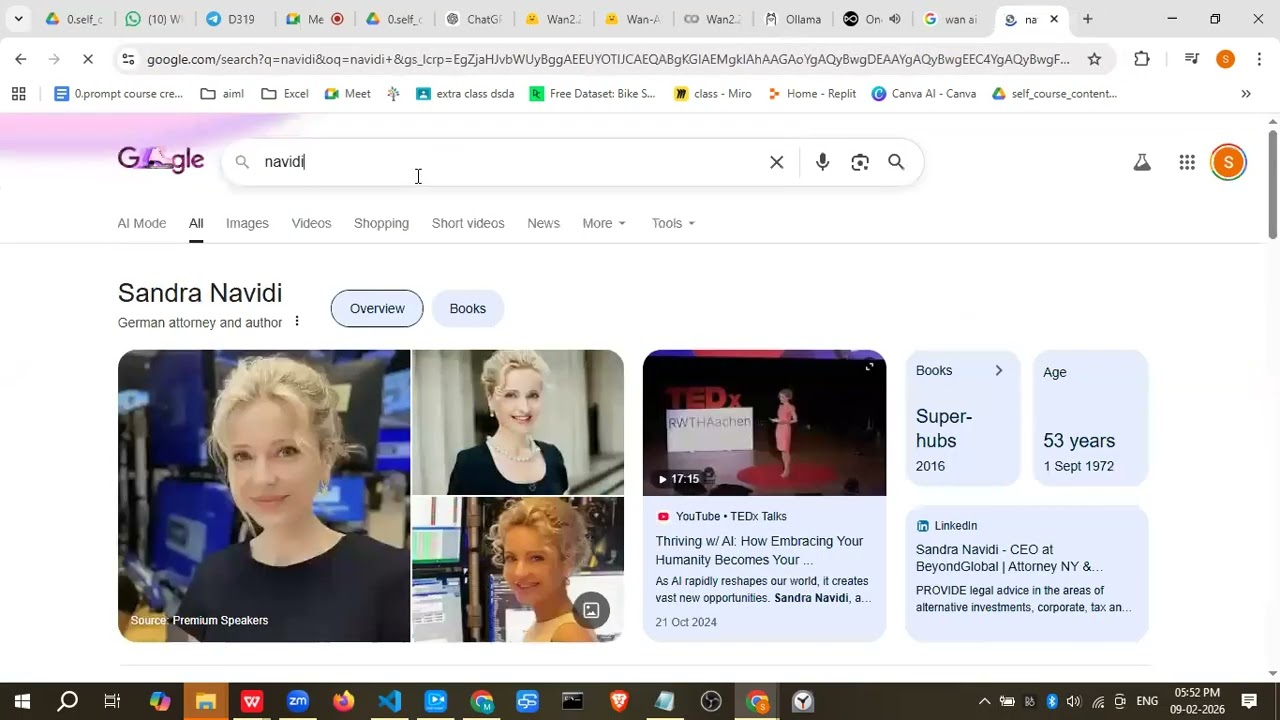Screen dimensions: 1280x720
Task: Switch to AI Mode tab
Action: click(142, 223)
